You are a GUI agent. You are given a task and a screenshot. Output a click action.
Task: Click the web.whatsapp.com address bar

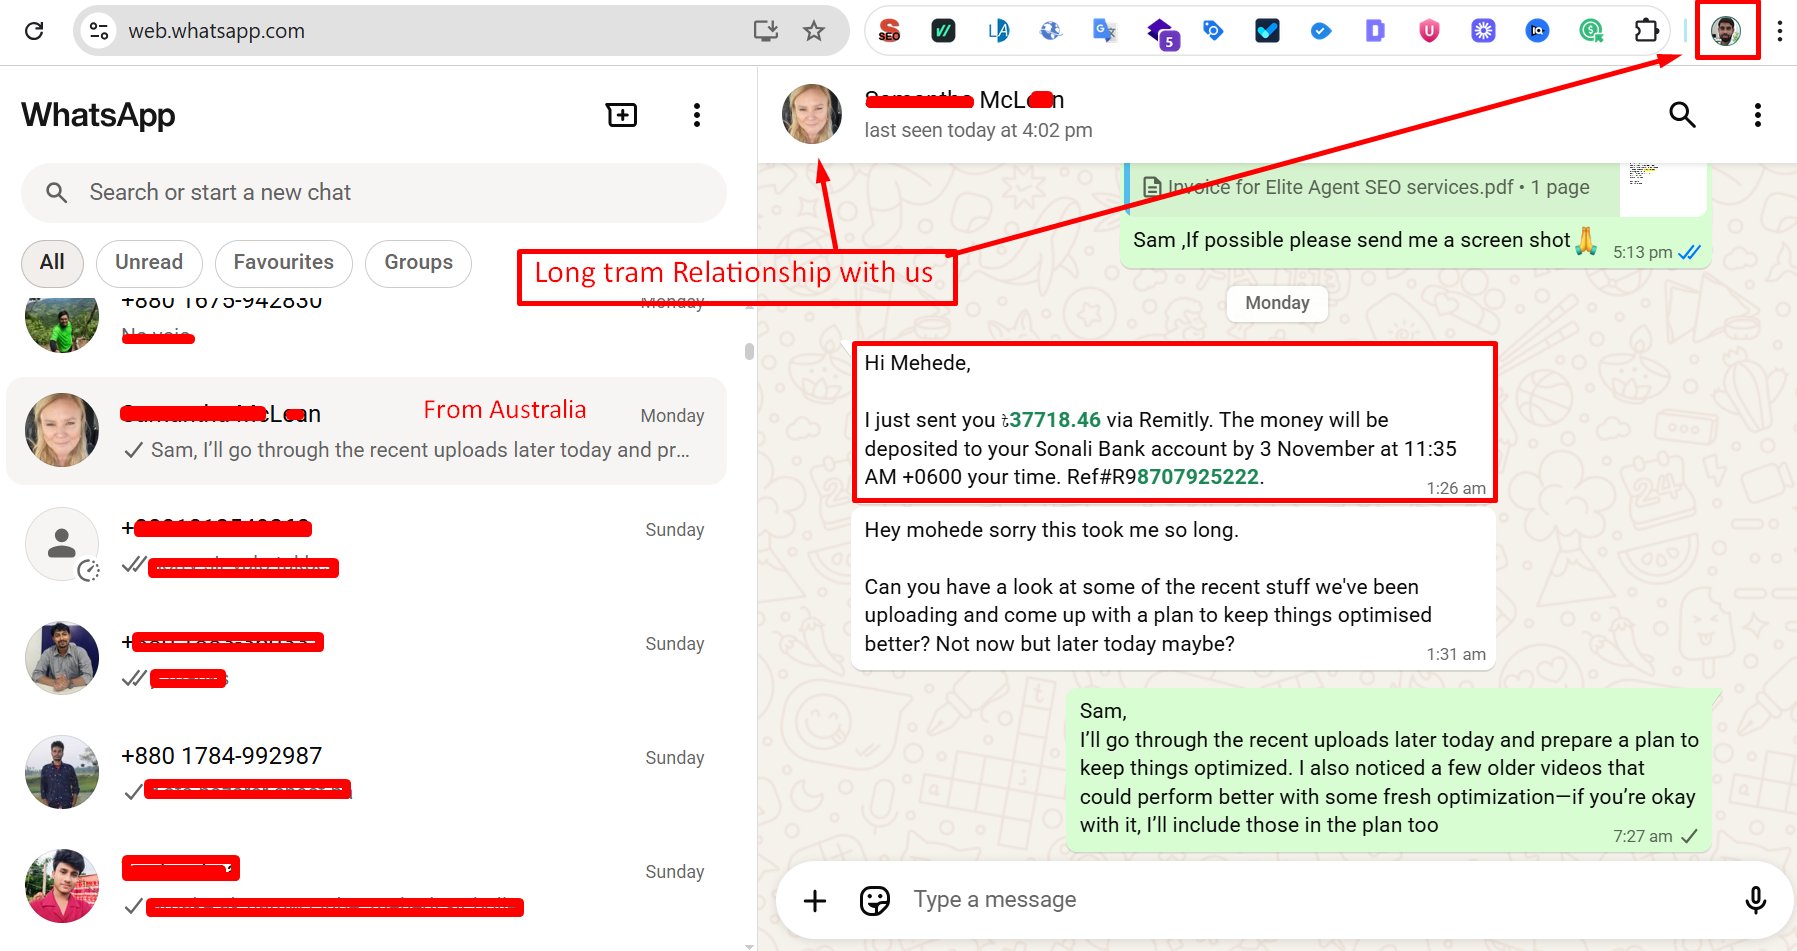tap(460, 31)
